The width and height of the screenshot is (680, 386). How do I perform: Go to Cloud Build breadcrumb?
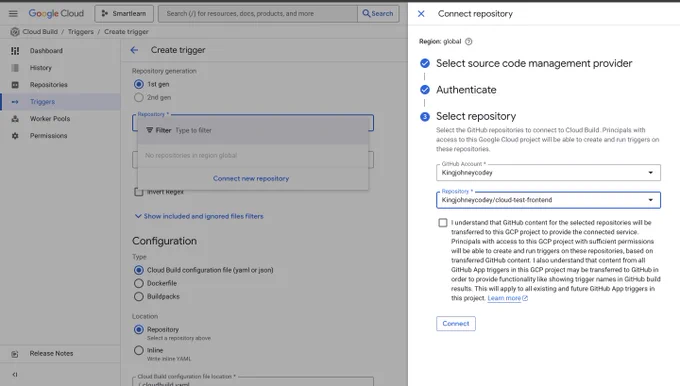coord(40,32)
